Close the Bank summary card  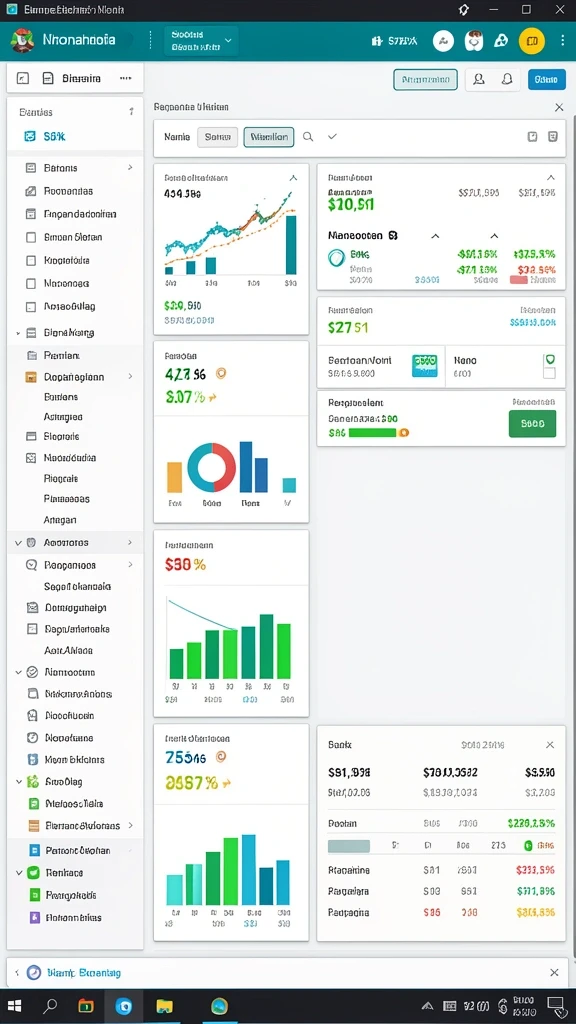(x=550, y=745)
